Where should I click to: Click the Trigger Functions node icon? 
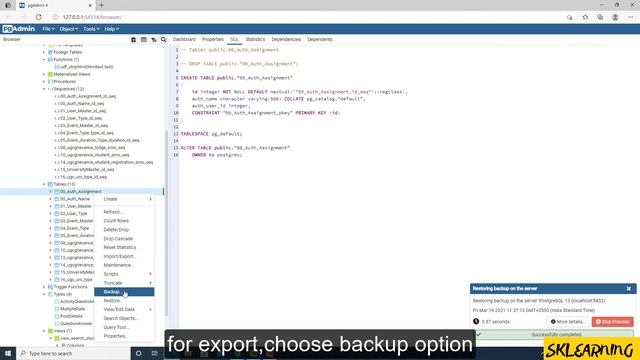[50, 287]
